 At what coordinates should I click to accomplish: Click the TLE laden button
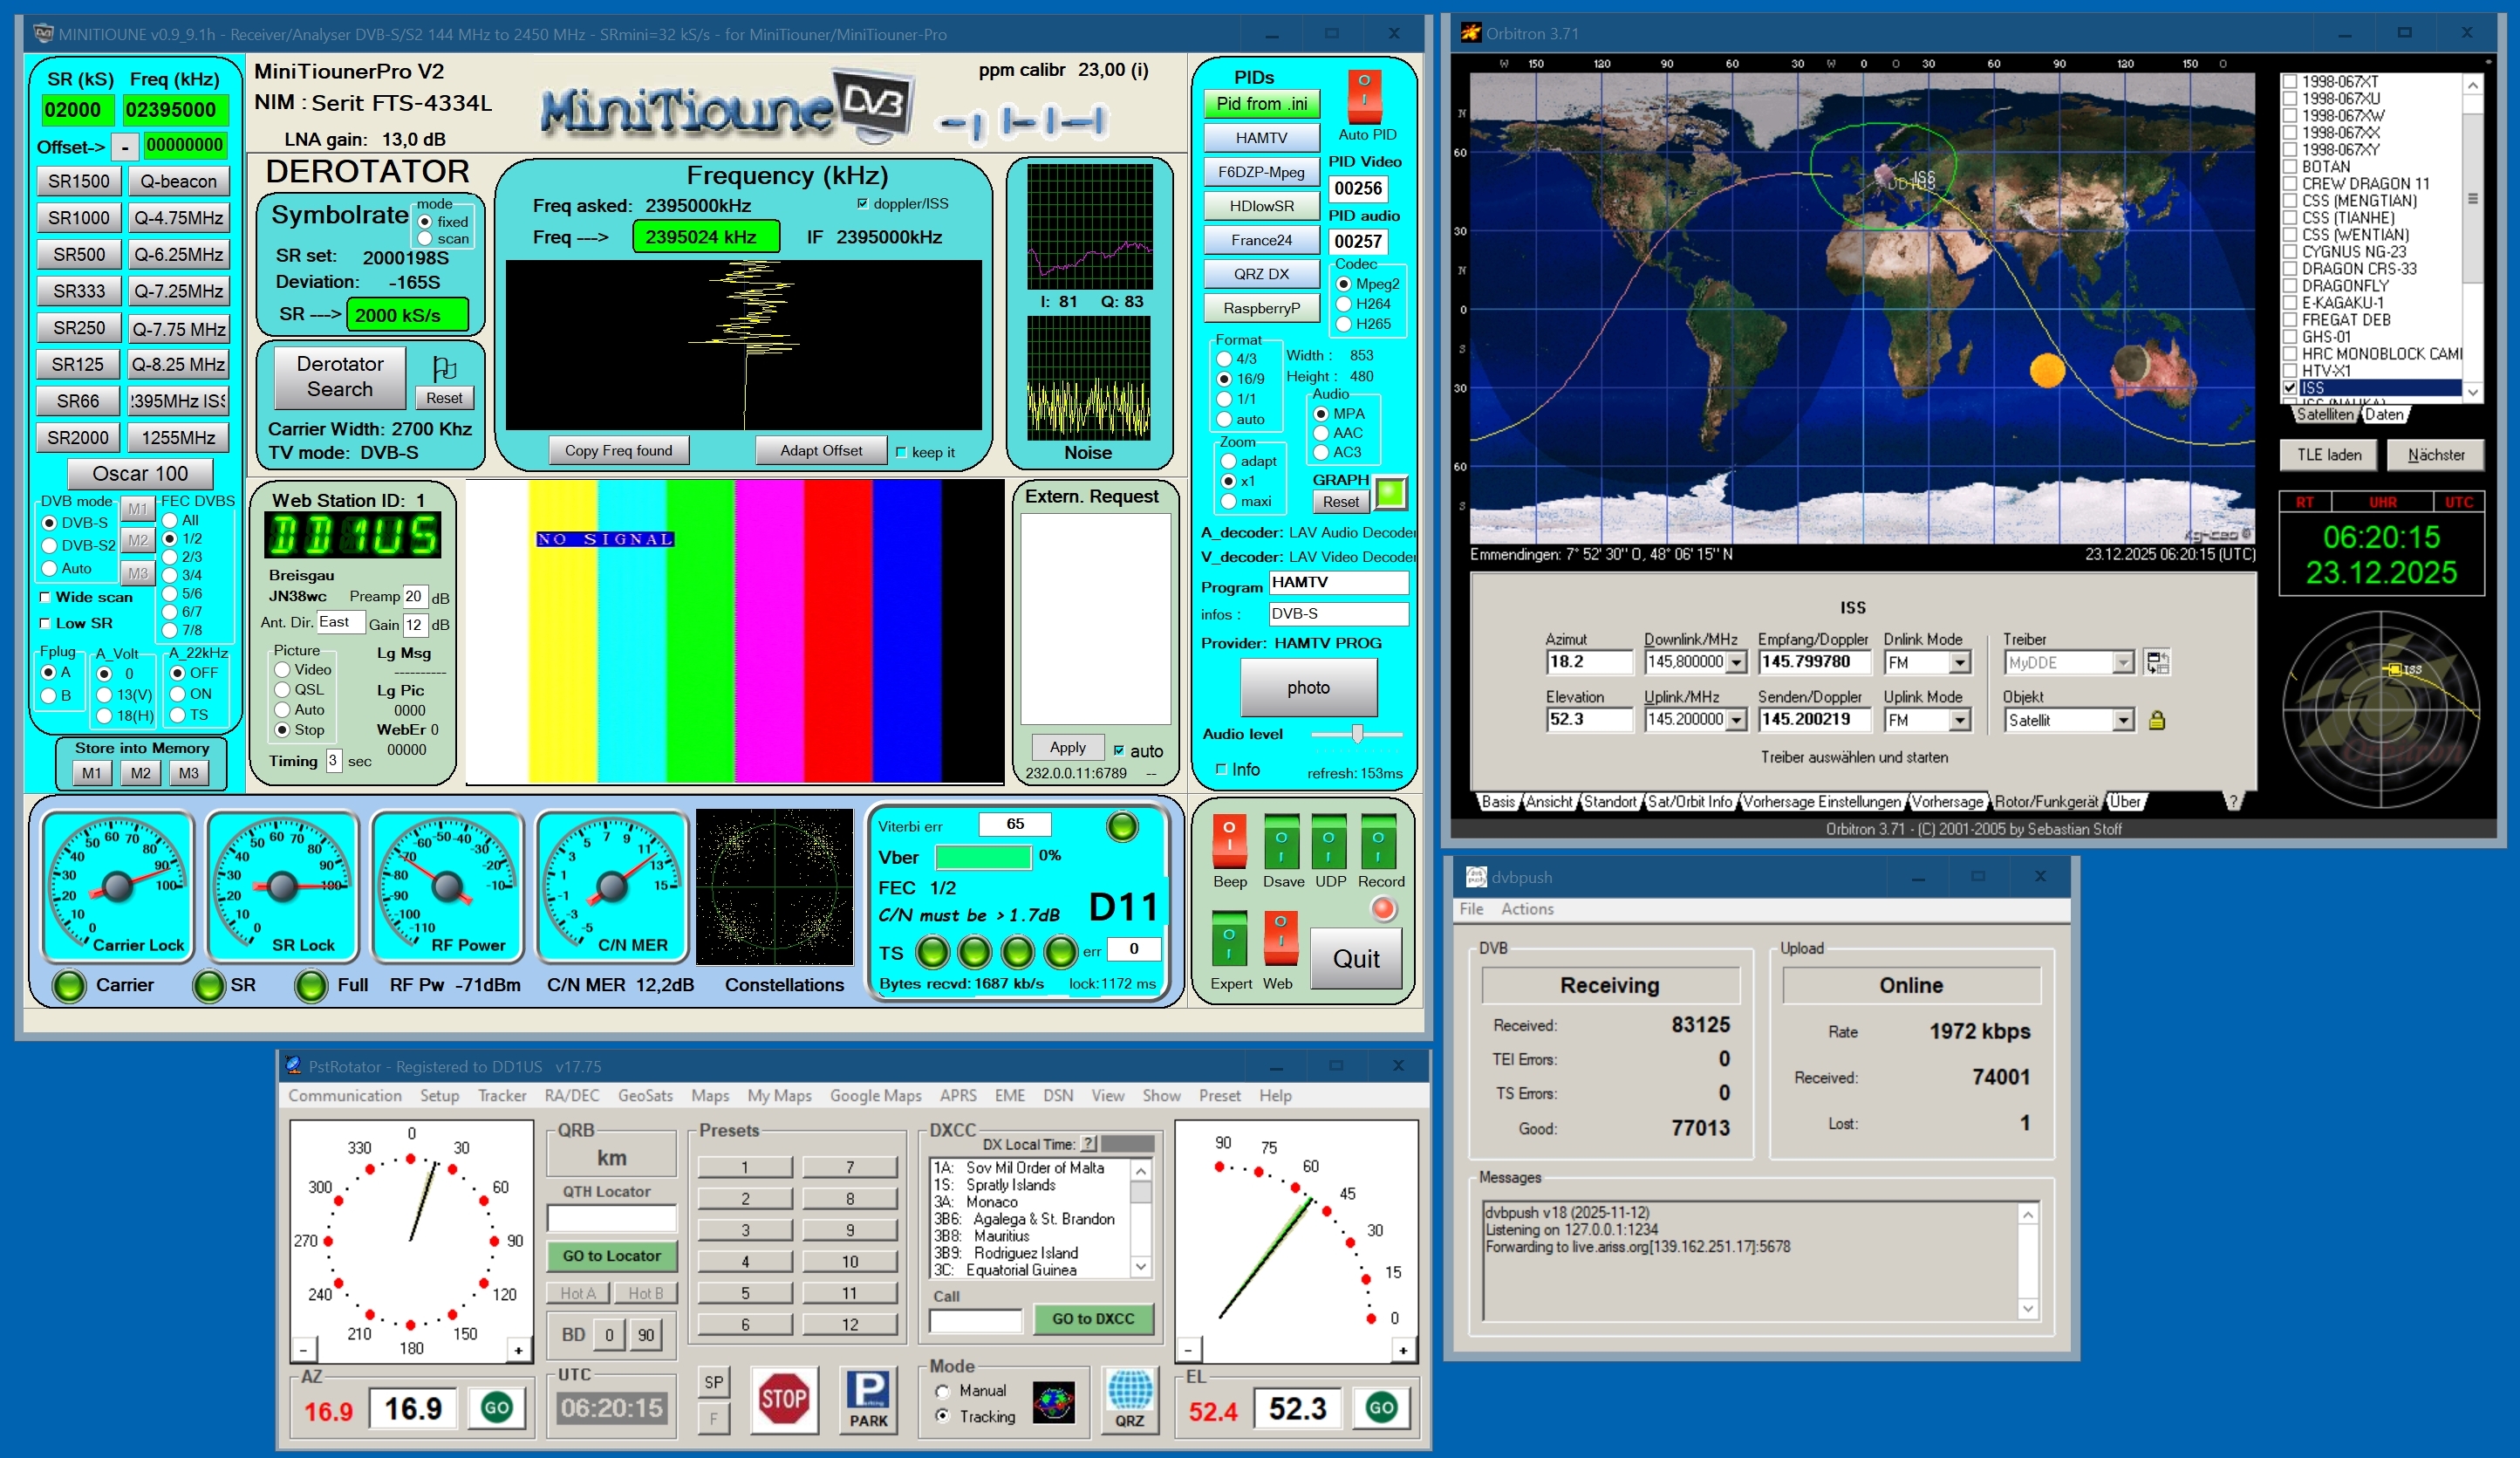click(2328, 455)
